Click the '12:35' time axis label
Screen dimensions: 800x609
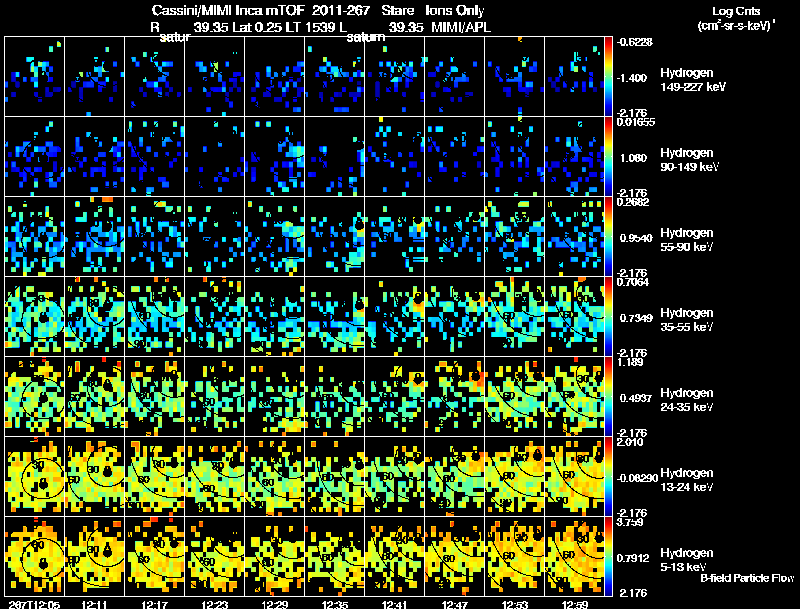pyautogui.click(x=335, y=604)
